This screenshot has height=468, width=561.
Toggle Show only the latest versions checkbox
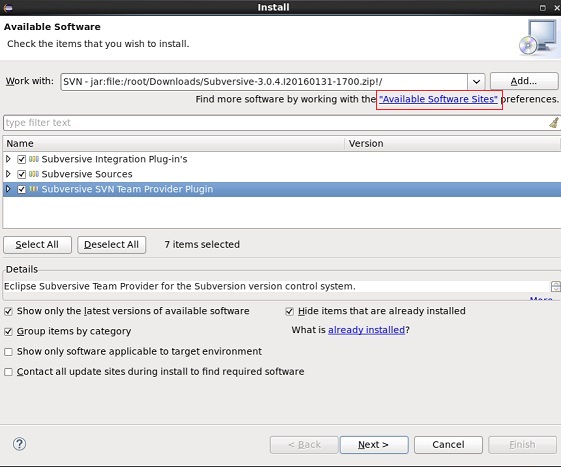coord(8,312)
